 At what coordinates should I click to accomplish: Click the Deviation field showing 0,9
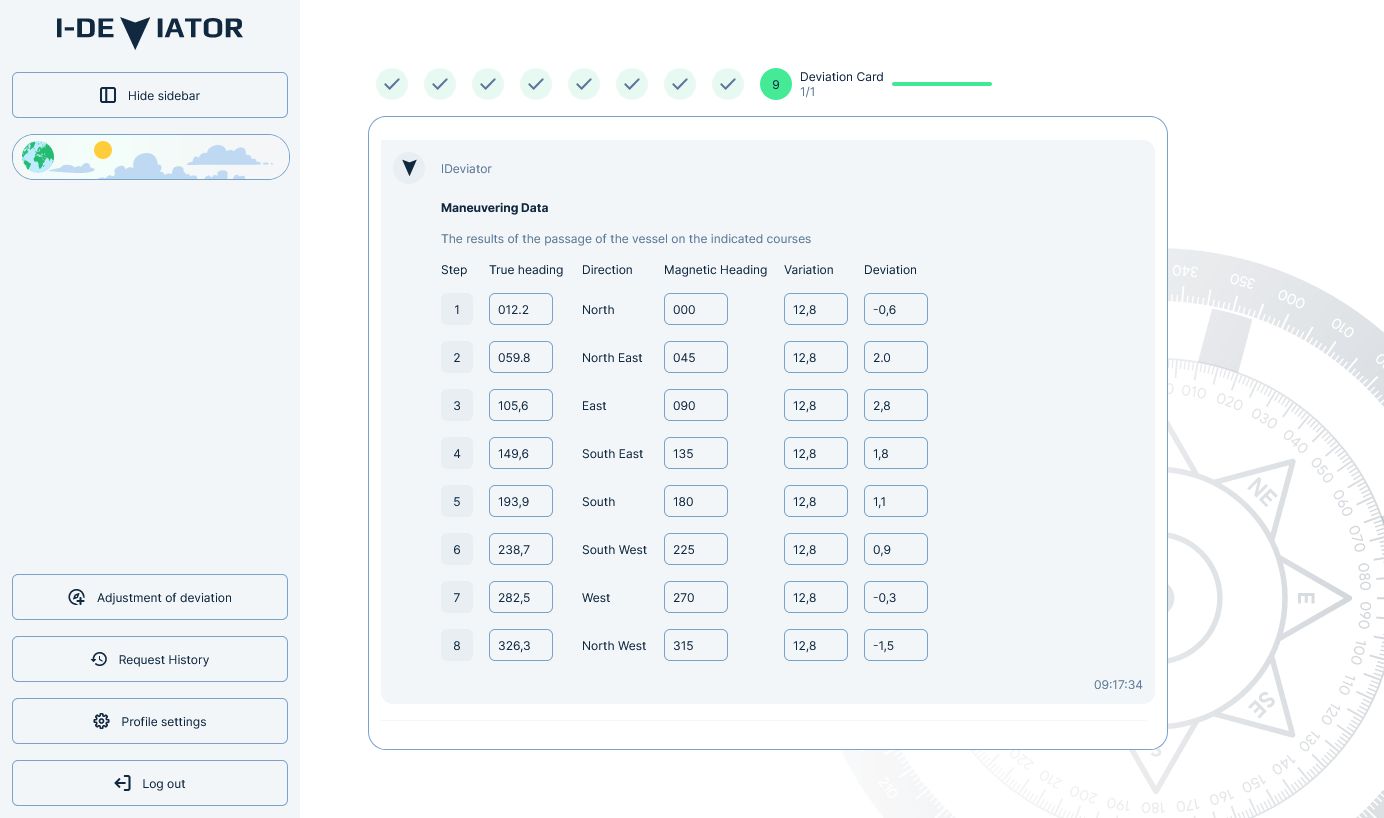pos(896,549)
